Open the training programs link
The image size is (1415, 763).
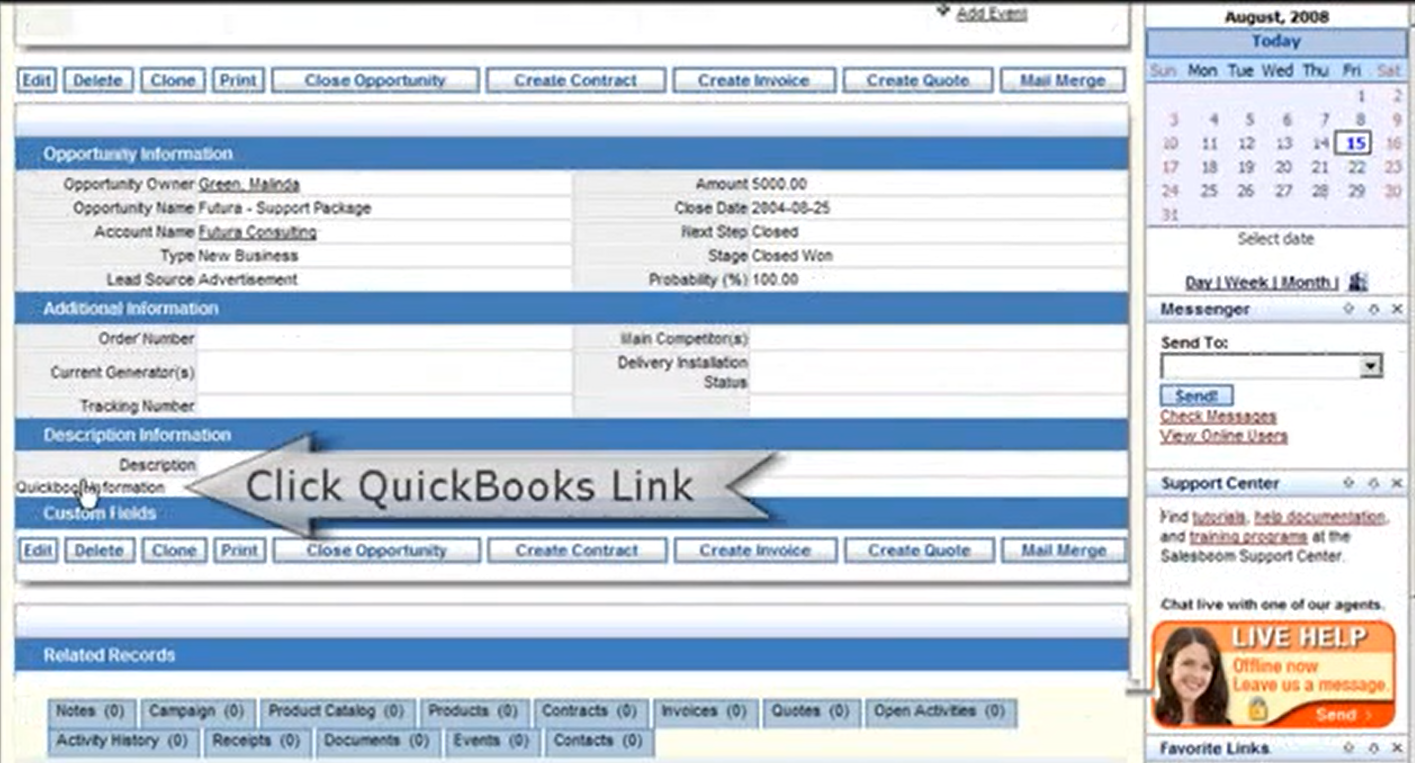(1248, 536)
